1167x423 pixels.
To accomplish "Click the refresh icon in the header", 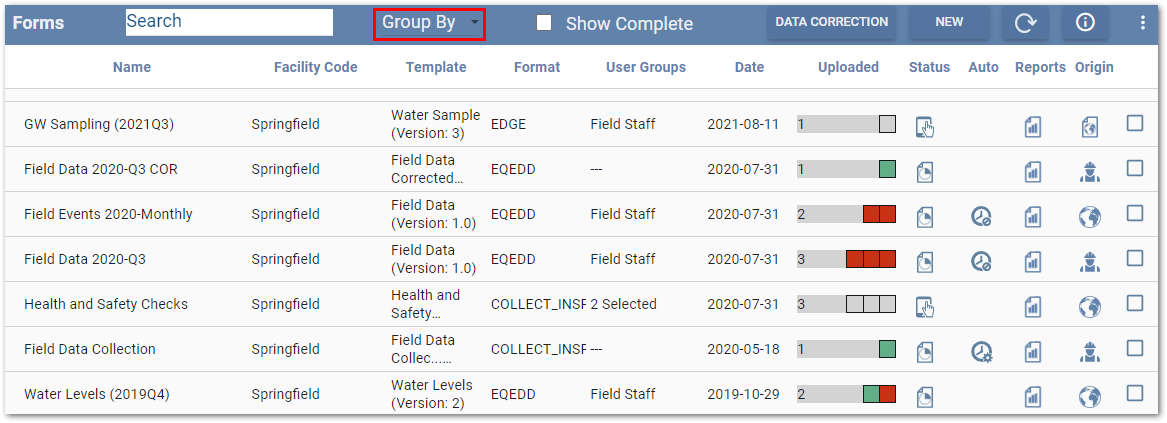I will coord(1025,23).
